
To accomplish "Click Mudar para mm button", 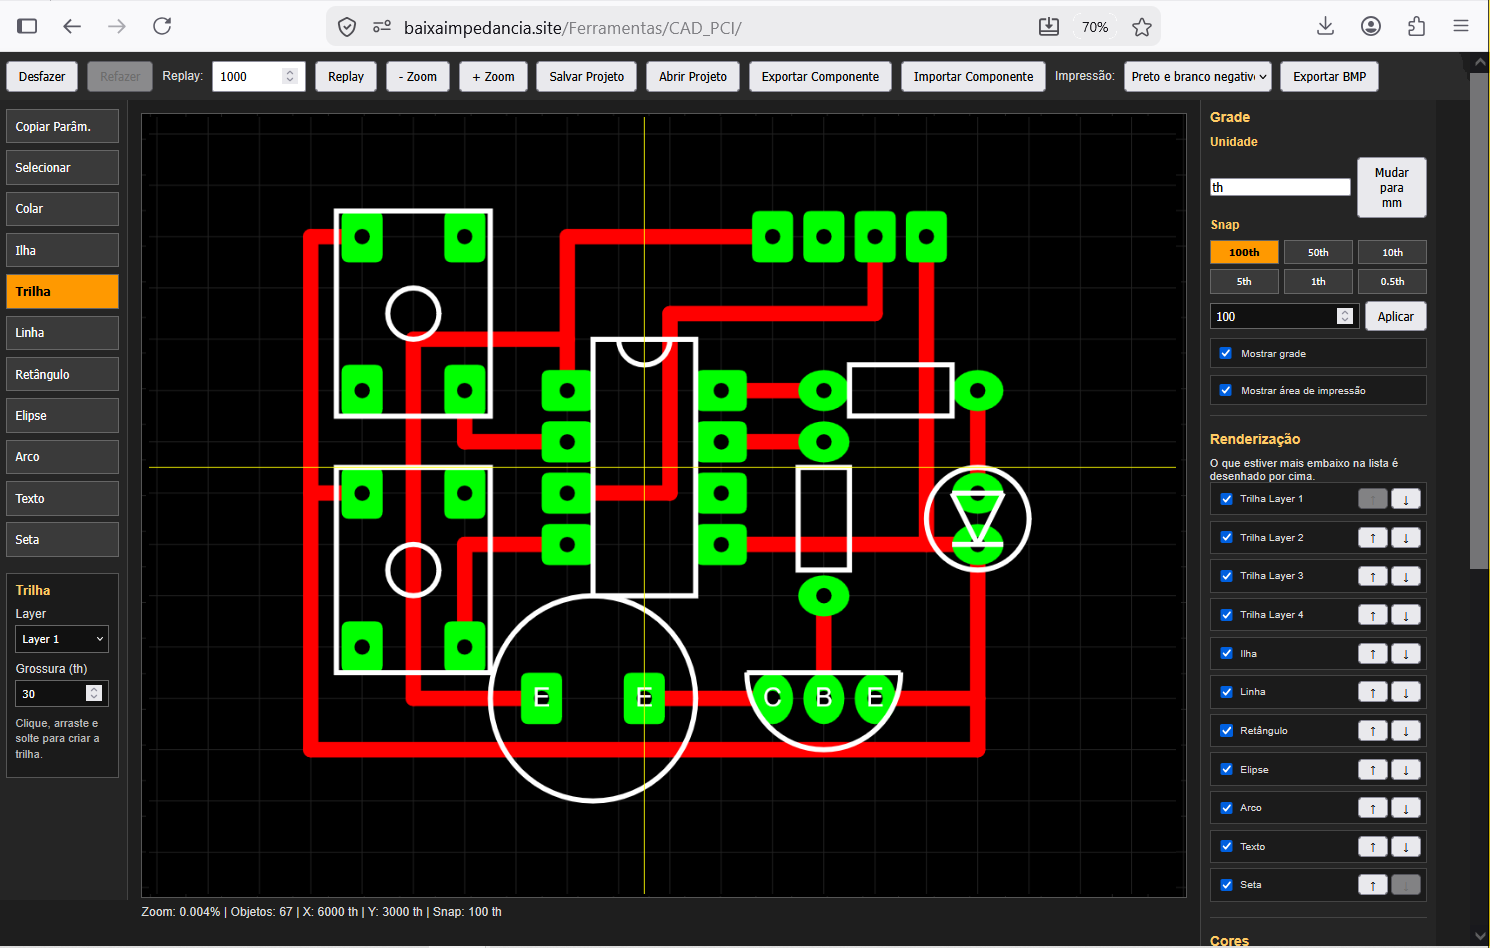I will pos(1391,188).
